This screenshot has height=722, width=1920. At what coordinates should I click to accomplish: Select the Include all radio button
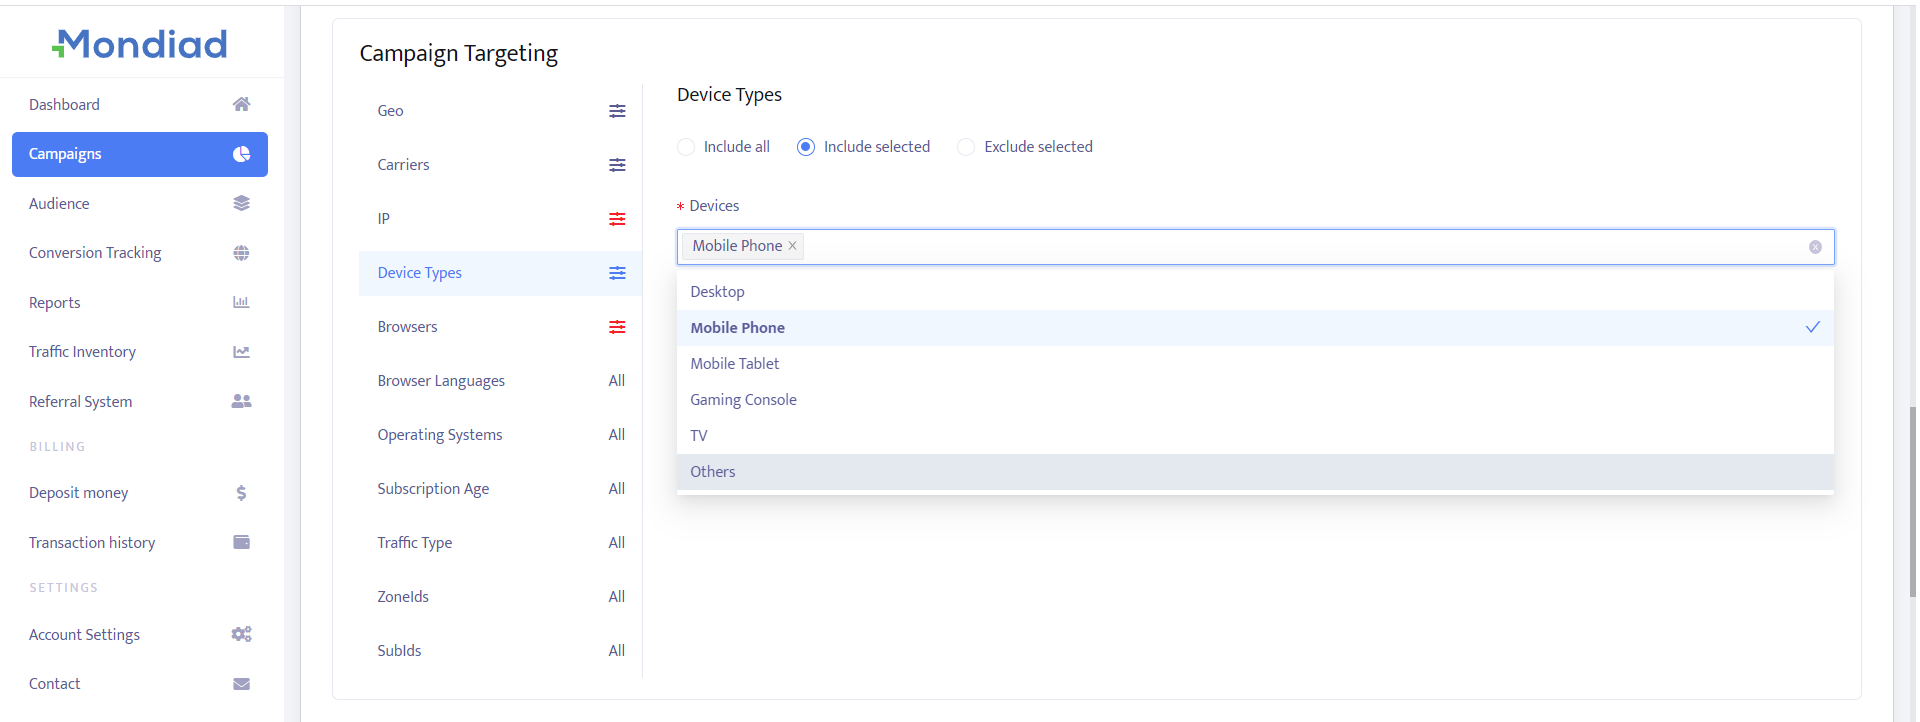(x=686, y=147)
